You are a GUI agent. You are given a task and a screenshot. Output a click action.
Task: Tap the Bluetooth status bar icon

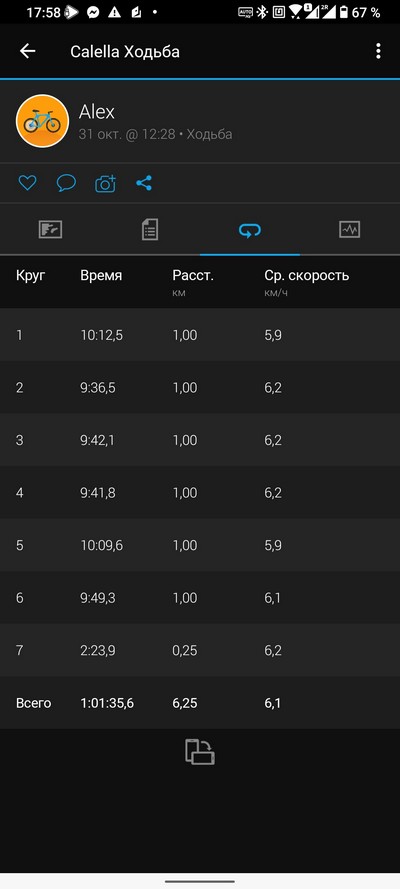tap(262, 12)
